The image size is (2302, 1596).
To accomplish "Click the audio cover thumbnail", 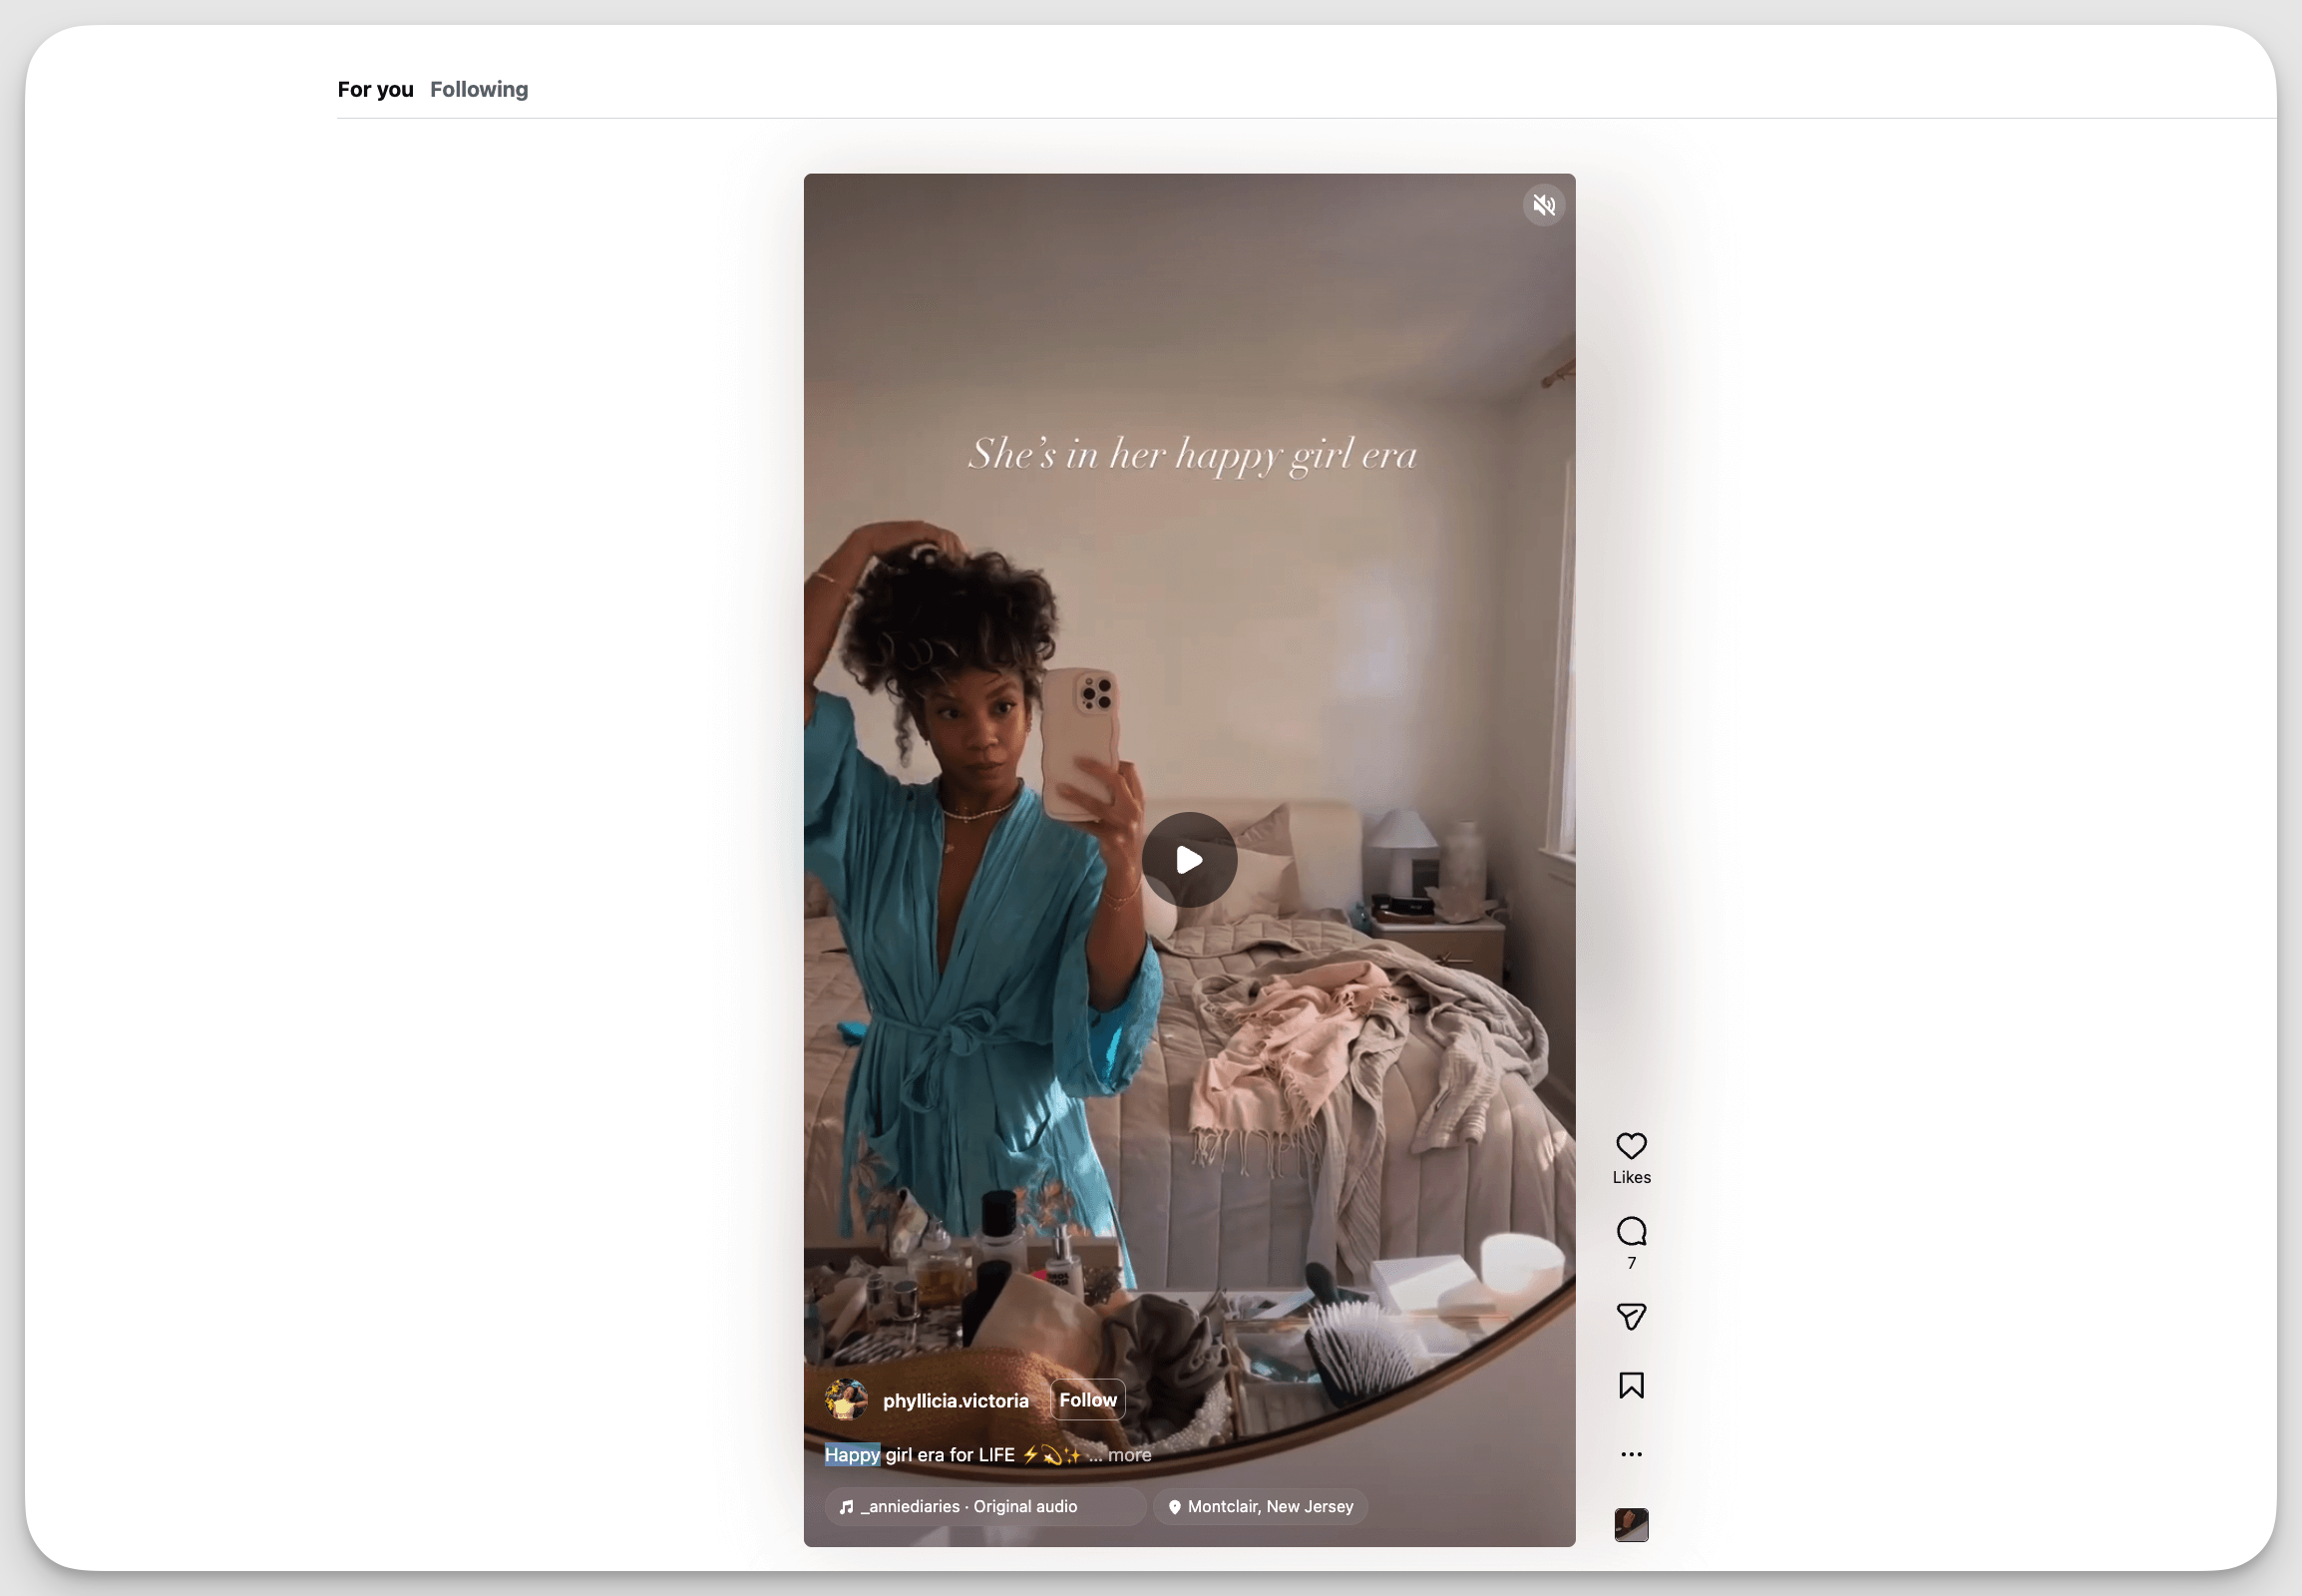I will (1631, 1524).
